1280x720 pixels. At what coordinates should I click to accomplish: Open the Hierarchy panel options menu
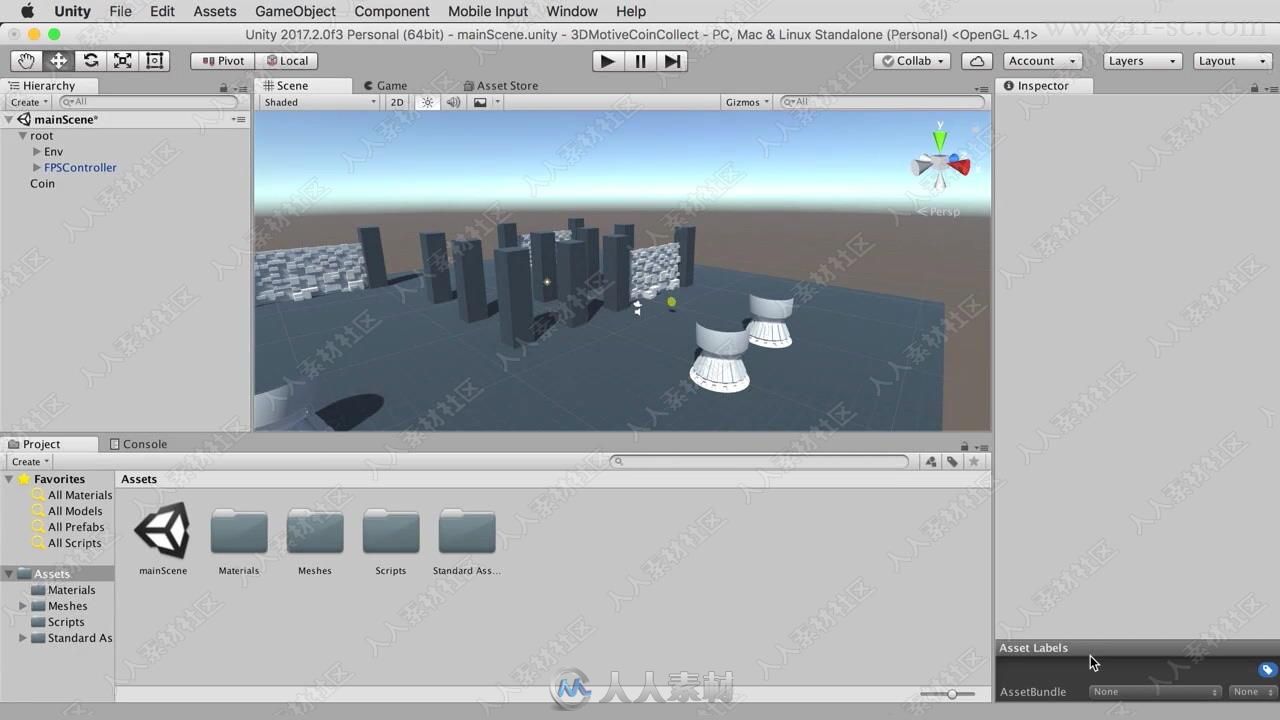click(x=238, y=88)
